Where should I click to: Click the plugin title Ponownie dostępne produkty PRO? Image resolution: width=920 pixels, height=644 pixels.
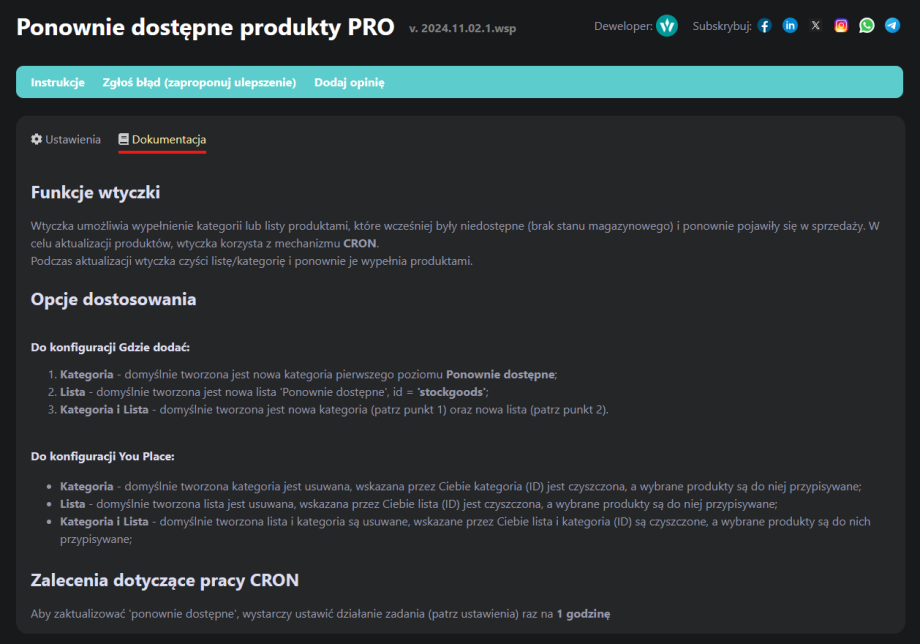[x=205, y=27]
